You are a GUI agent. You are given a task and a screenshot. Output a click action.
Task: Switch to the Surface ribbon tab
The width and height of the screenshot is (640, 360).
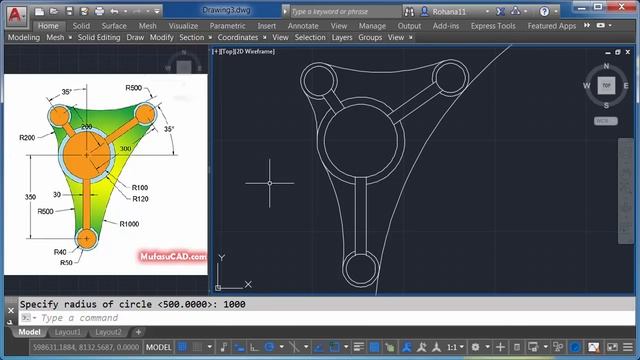(114, 26)
